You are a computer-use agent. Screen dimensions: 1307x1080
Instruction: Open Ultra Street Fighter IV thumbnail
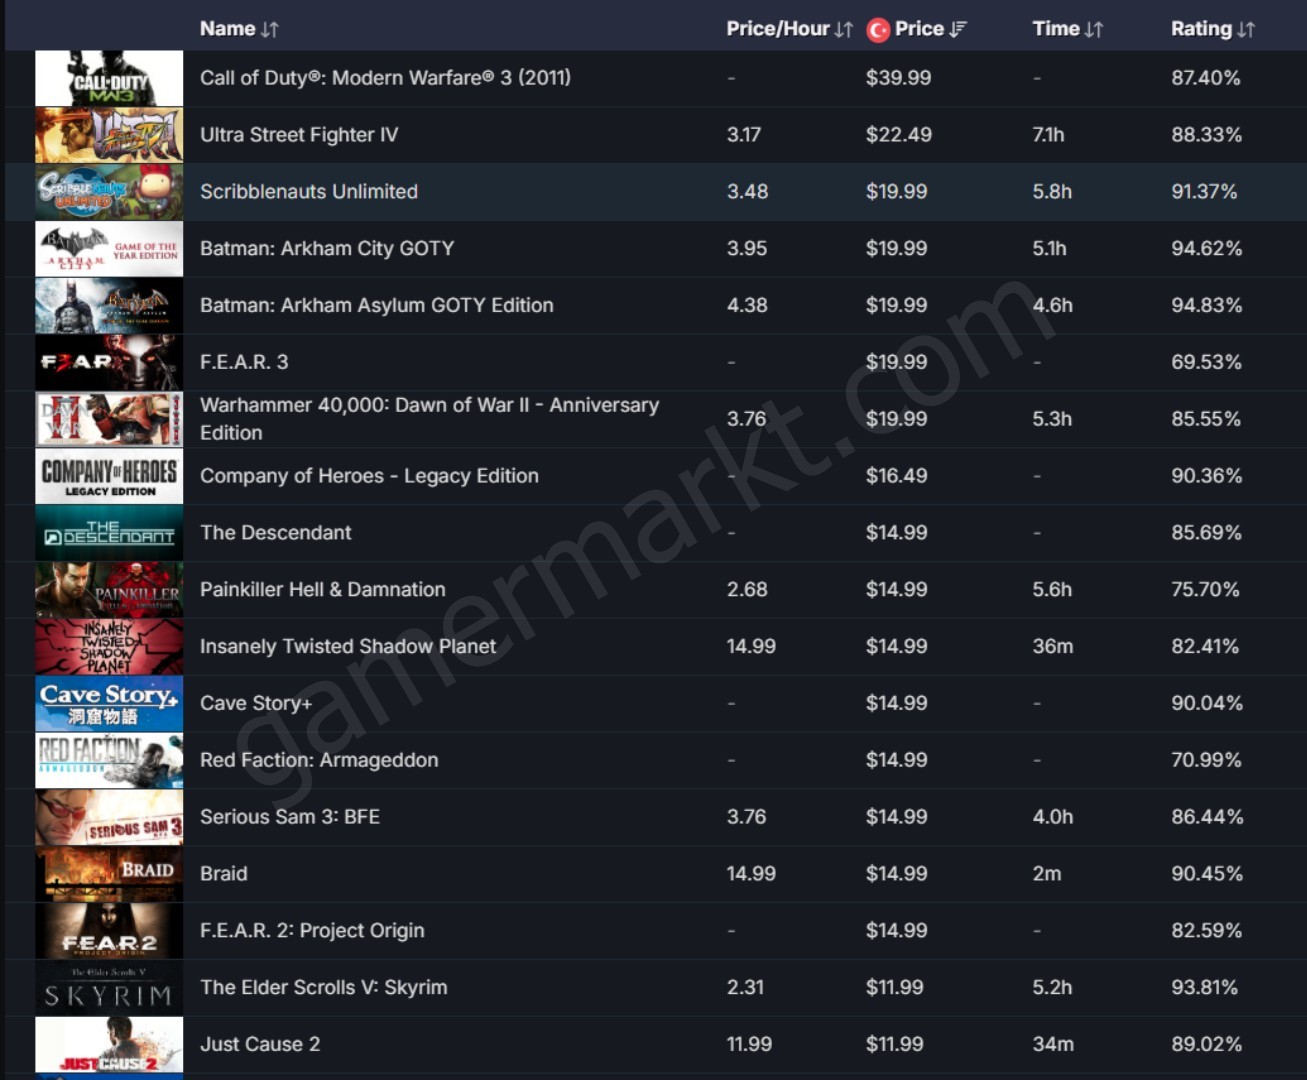[x=109, y=135]
